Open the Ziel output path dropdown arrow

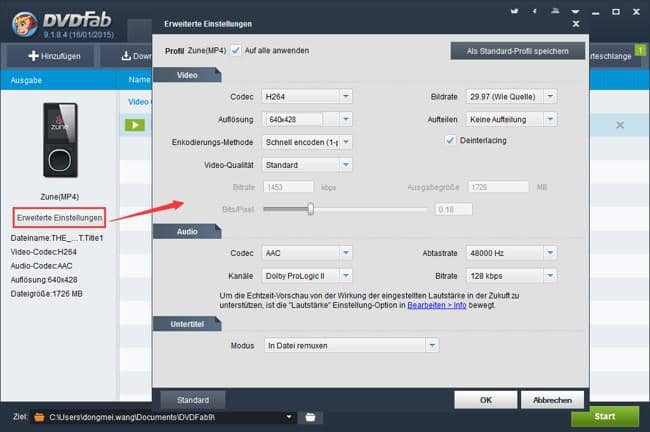(x=289, y=417)
